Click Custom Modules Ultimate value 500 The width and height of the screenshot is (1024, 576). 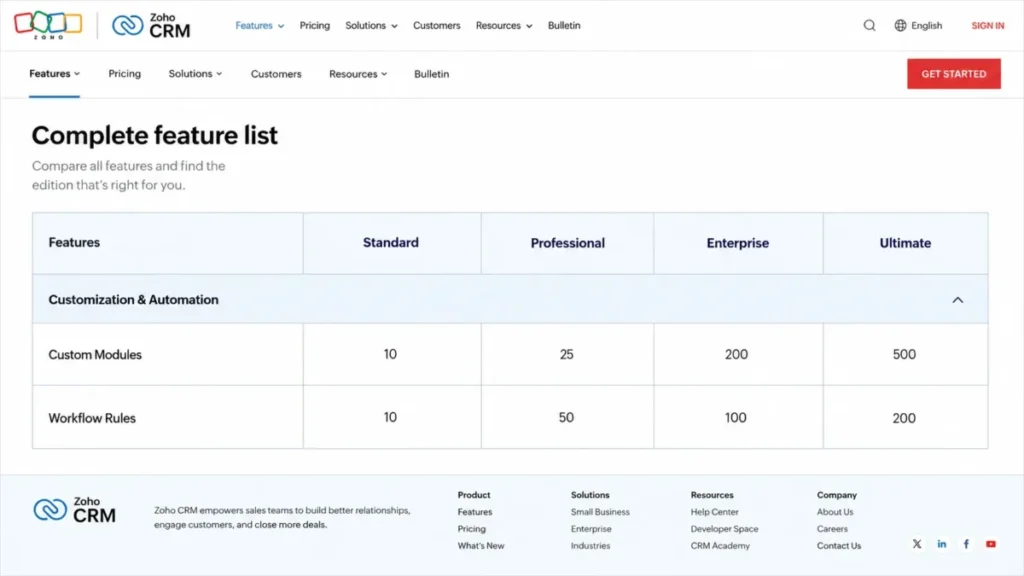pyautogui.click(x=904, y=354)
